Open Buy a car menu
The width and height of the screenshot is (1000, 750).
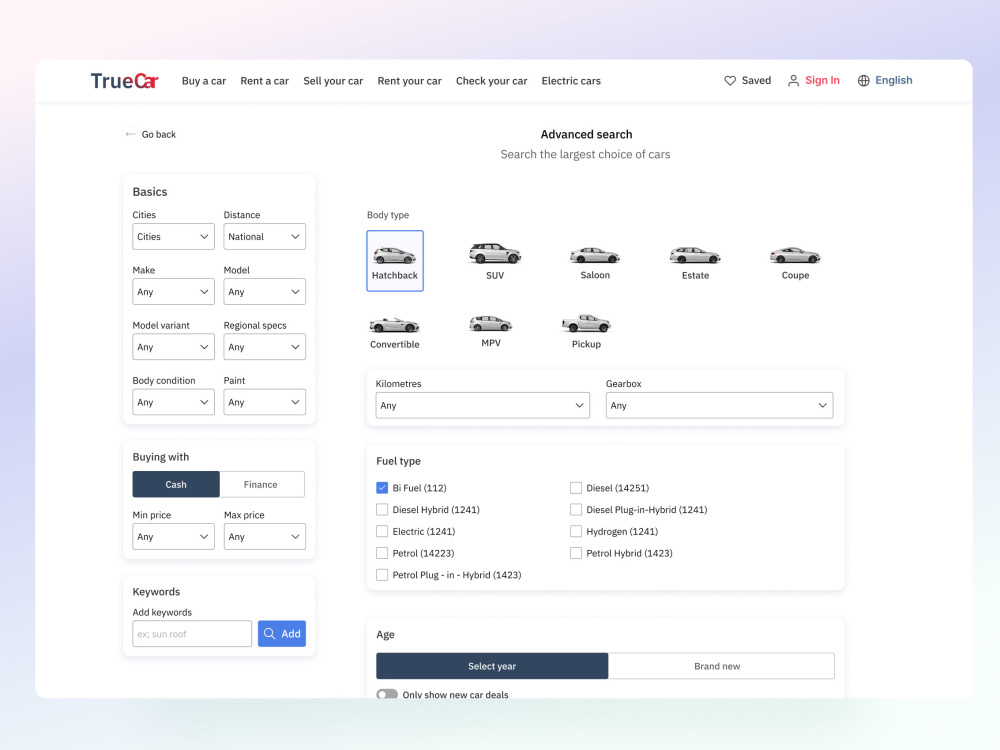pyautogui.click(x=204, y=81)
